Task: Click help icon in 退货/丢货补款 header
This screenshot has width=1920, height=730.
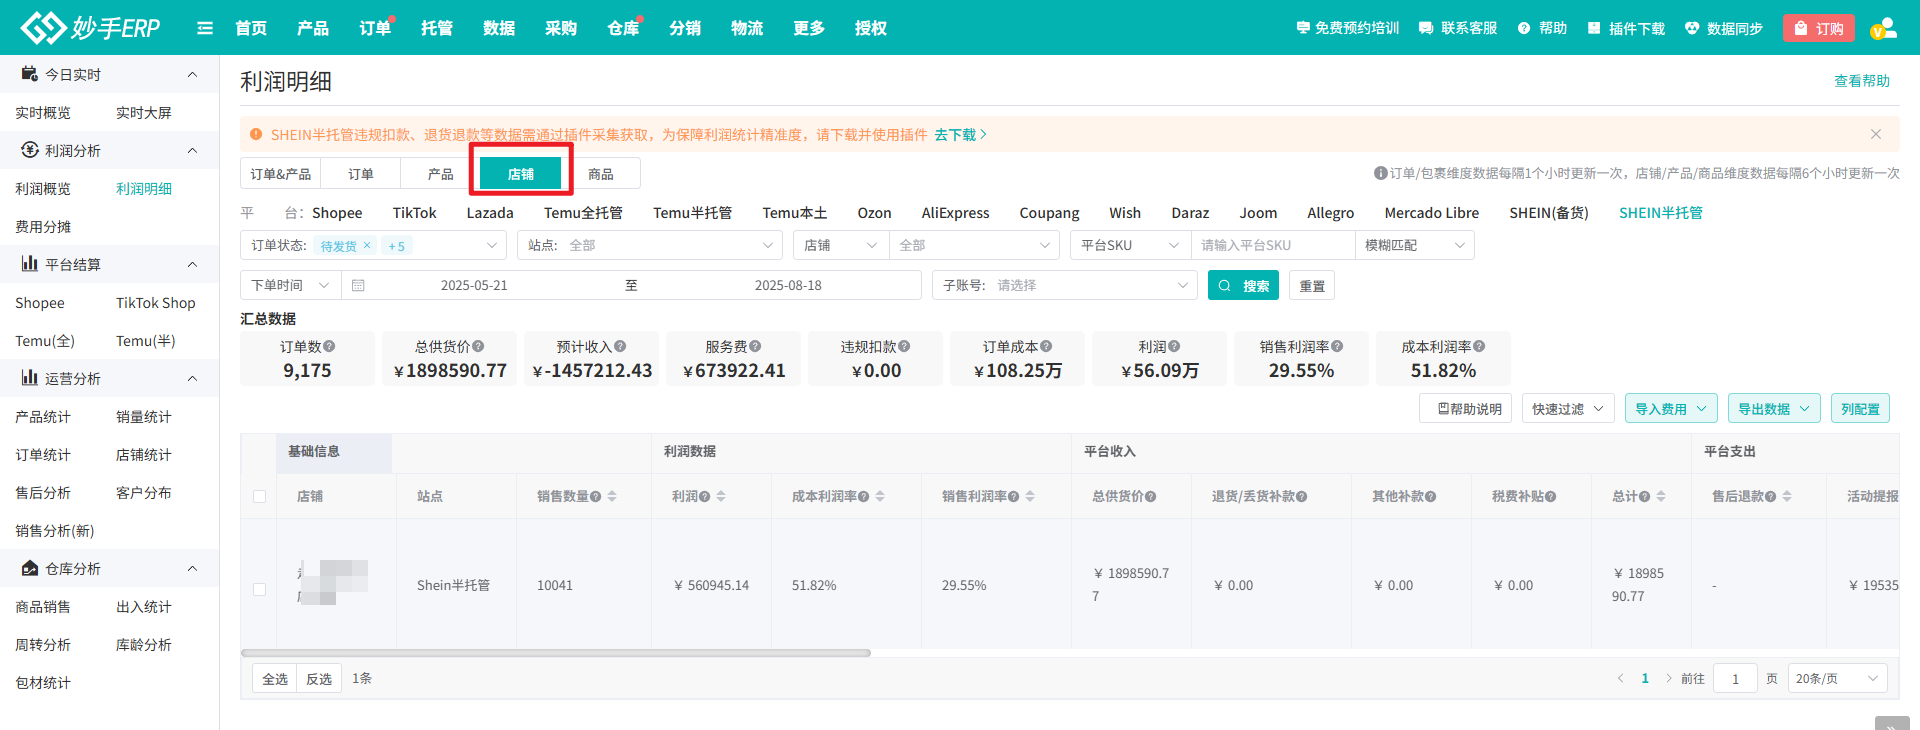Action: 1301,497
